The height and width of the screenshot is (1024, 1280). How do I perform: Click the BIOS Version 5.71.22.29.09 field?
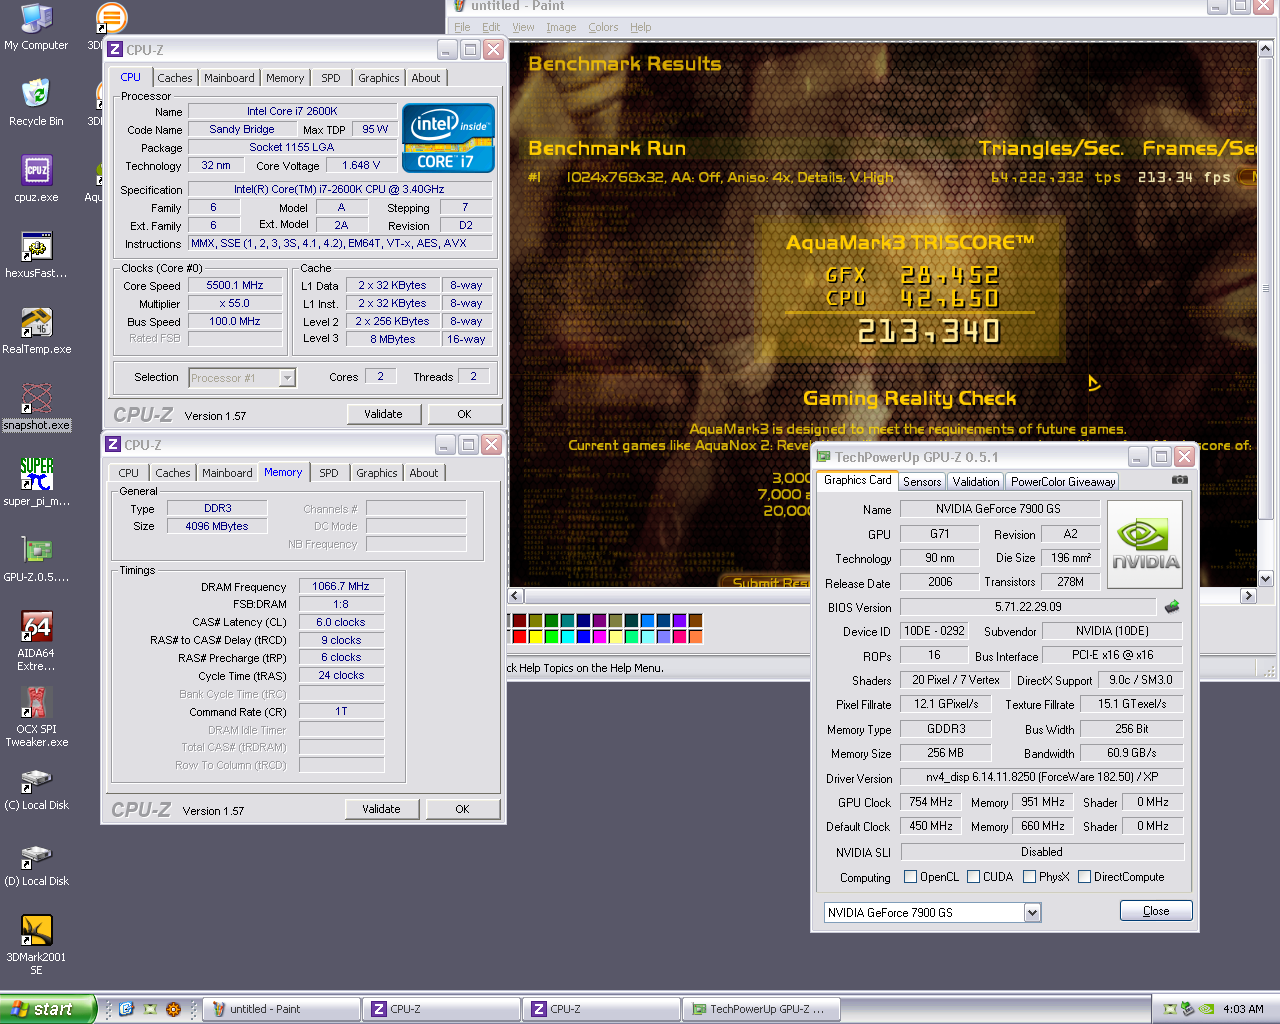[x=1028, y=607]
